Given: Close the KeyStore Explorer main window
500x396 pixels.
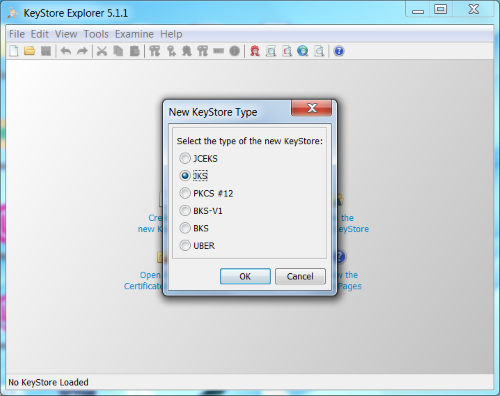Looking at the screenshot, I should tap(473, 9).
